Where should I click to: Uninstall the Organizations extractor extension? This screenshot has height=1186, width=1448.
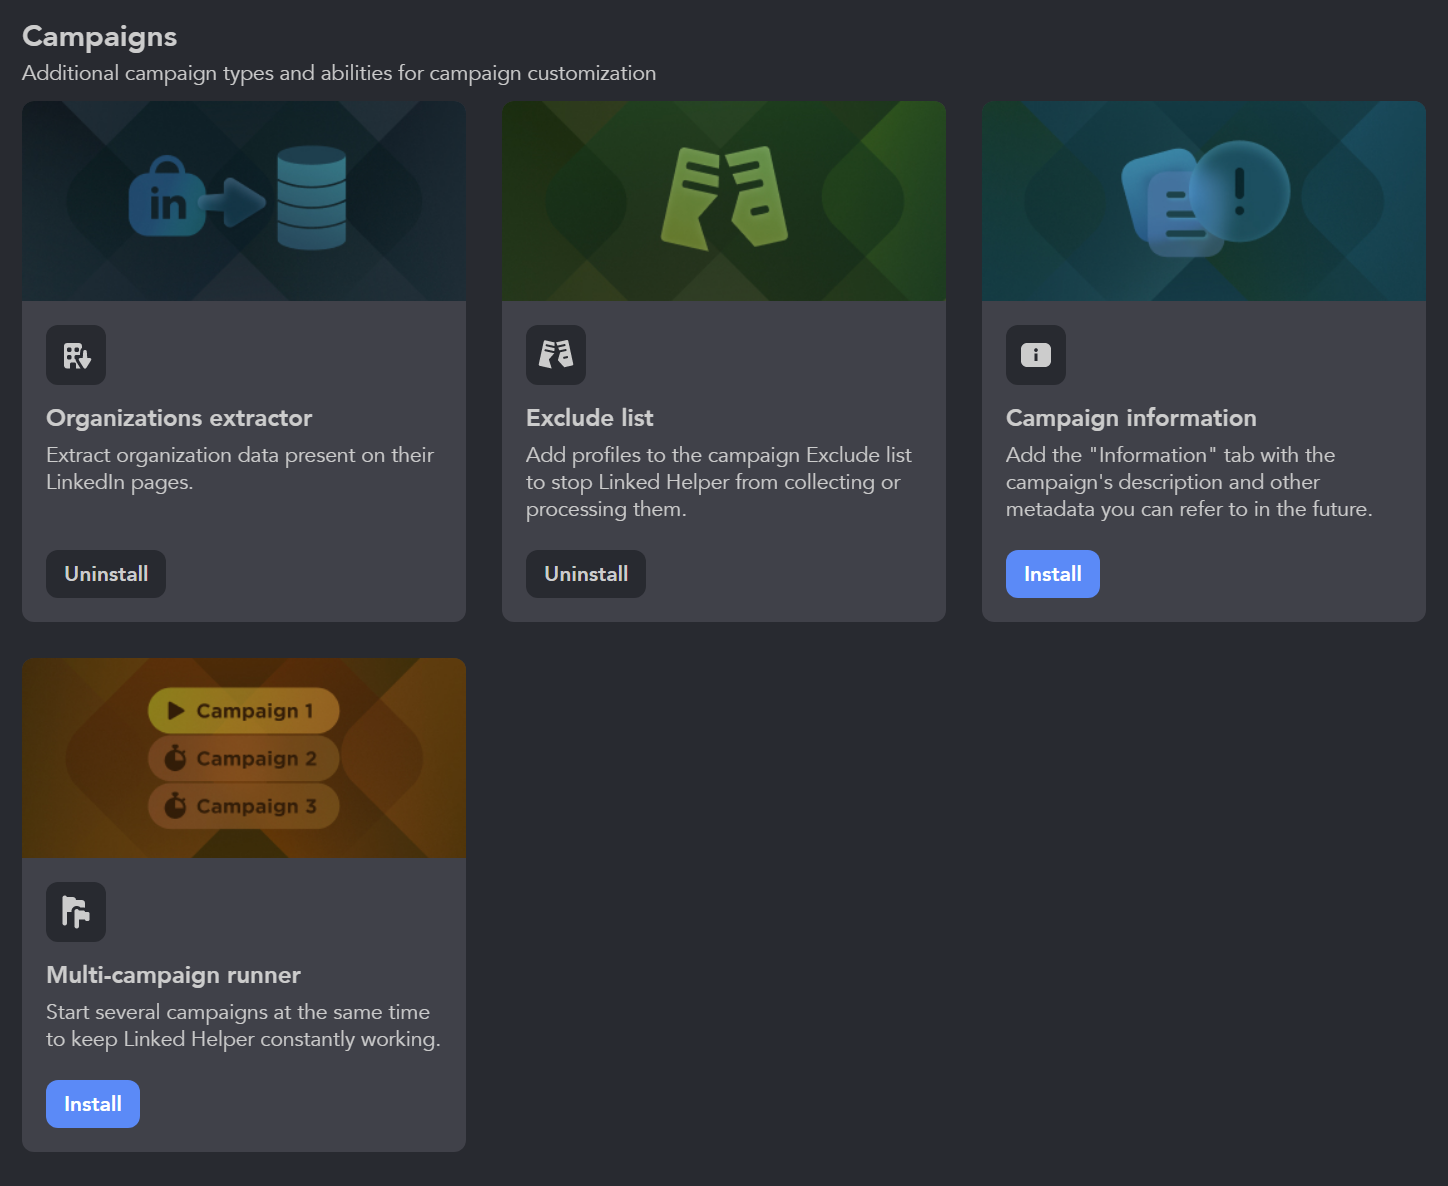pyautogui.click(x=105, y=574)
